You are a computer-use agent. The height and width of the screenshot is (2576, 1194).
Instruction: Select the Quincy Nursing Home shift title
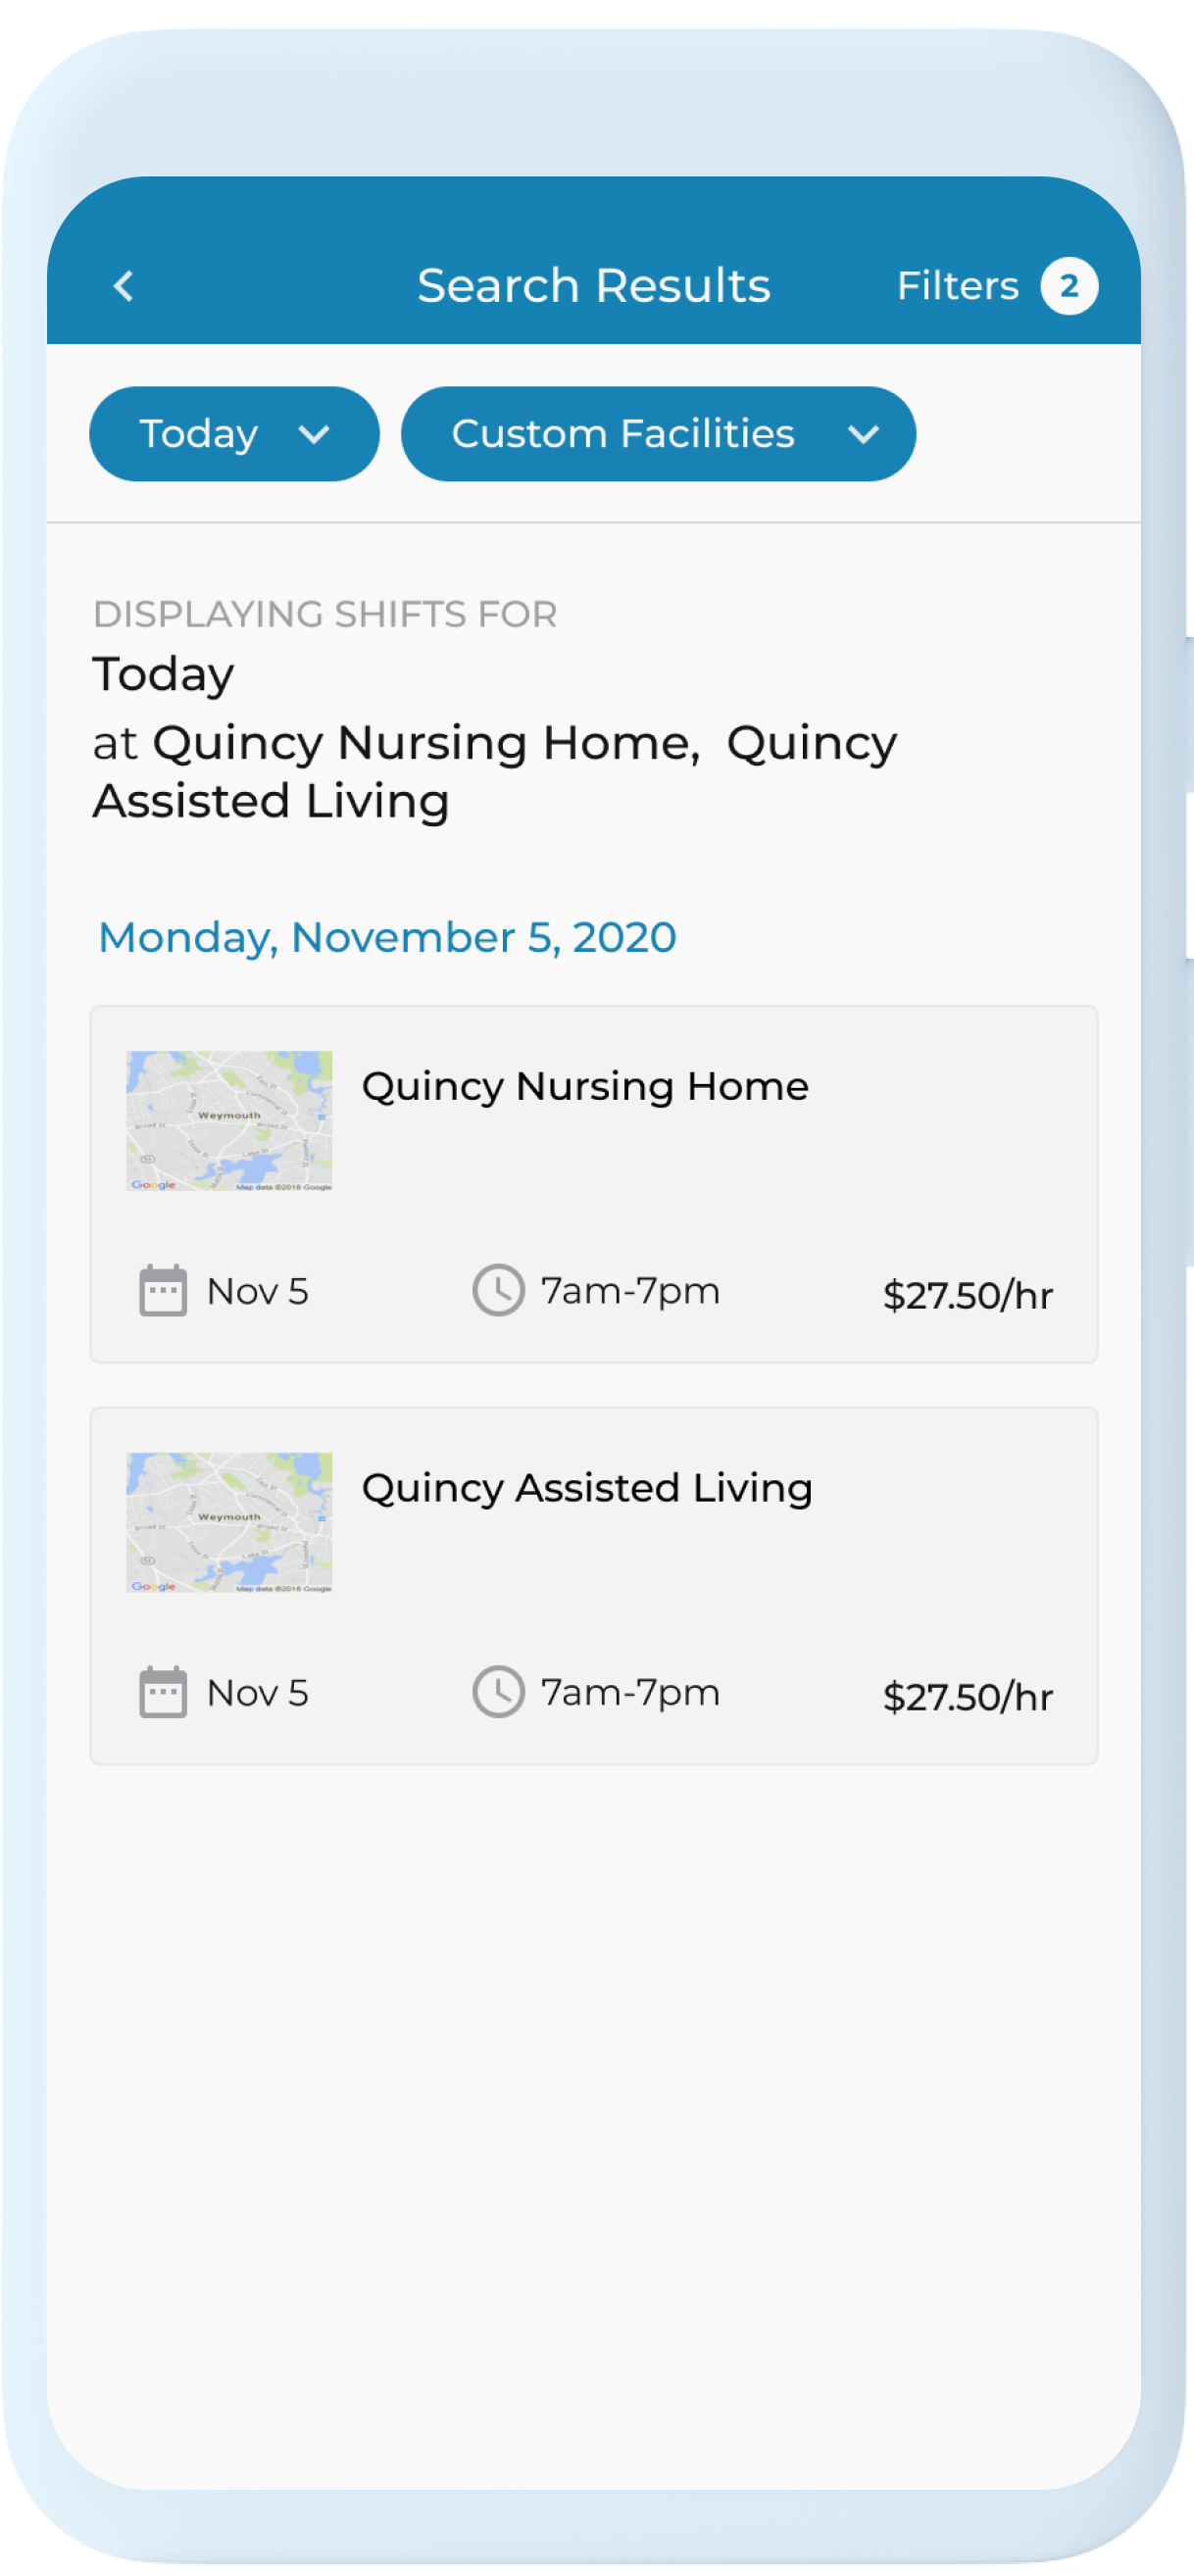click(x=585, y=1086)
